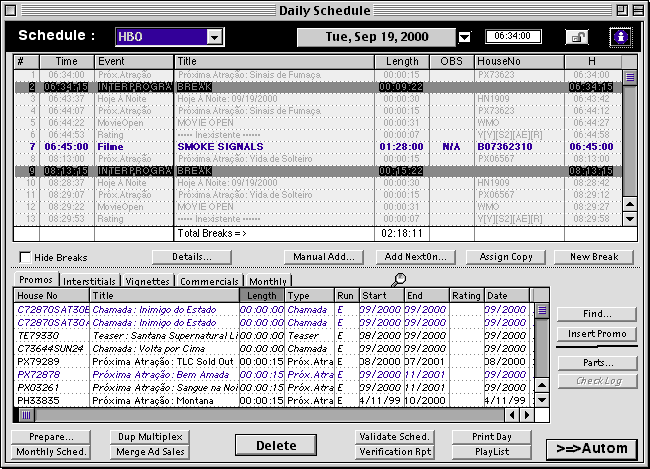Click the 06:34:00 time field
This screenshot has height=469, width=650.
coord(513,36)
